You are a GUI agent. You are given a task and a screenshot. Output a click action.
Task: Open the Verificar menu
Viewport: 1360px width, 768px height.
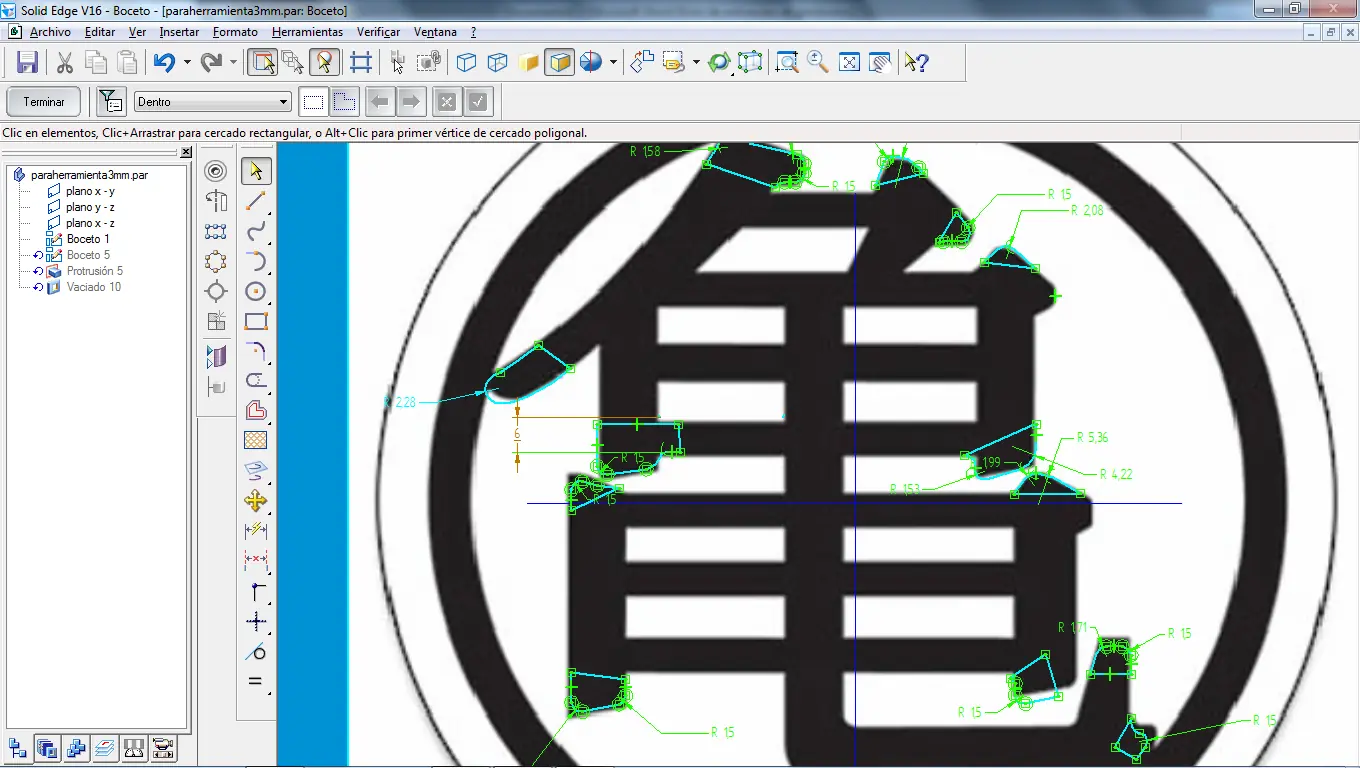click(378, 32)
